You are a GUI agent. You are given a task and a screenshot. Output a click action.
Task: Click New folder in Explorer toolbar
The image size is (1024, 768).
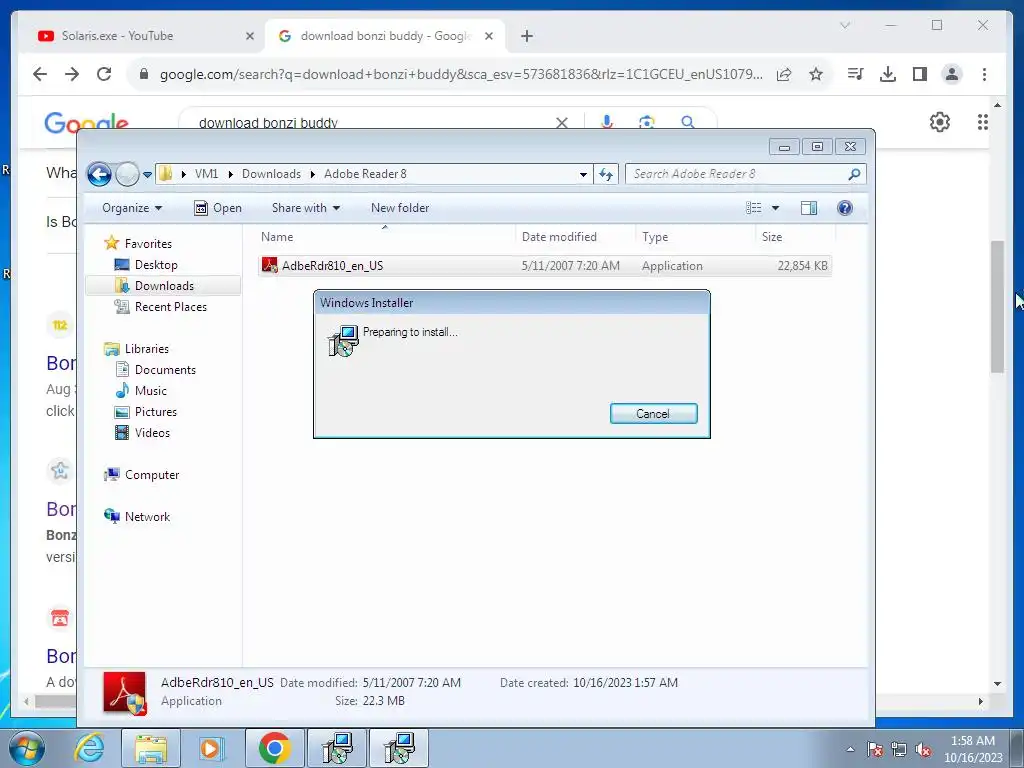pyautogui.click(x=400, y=208)
